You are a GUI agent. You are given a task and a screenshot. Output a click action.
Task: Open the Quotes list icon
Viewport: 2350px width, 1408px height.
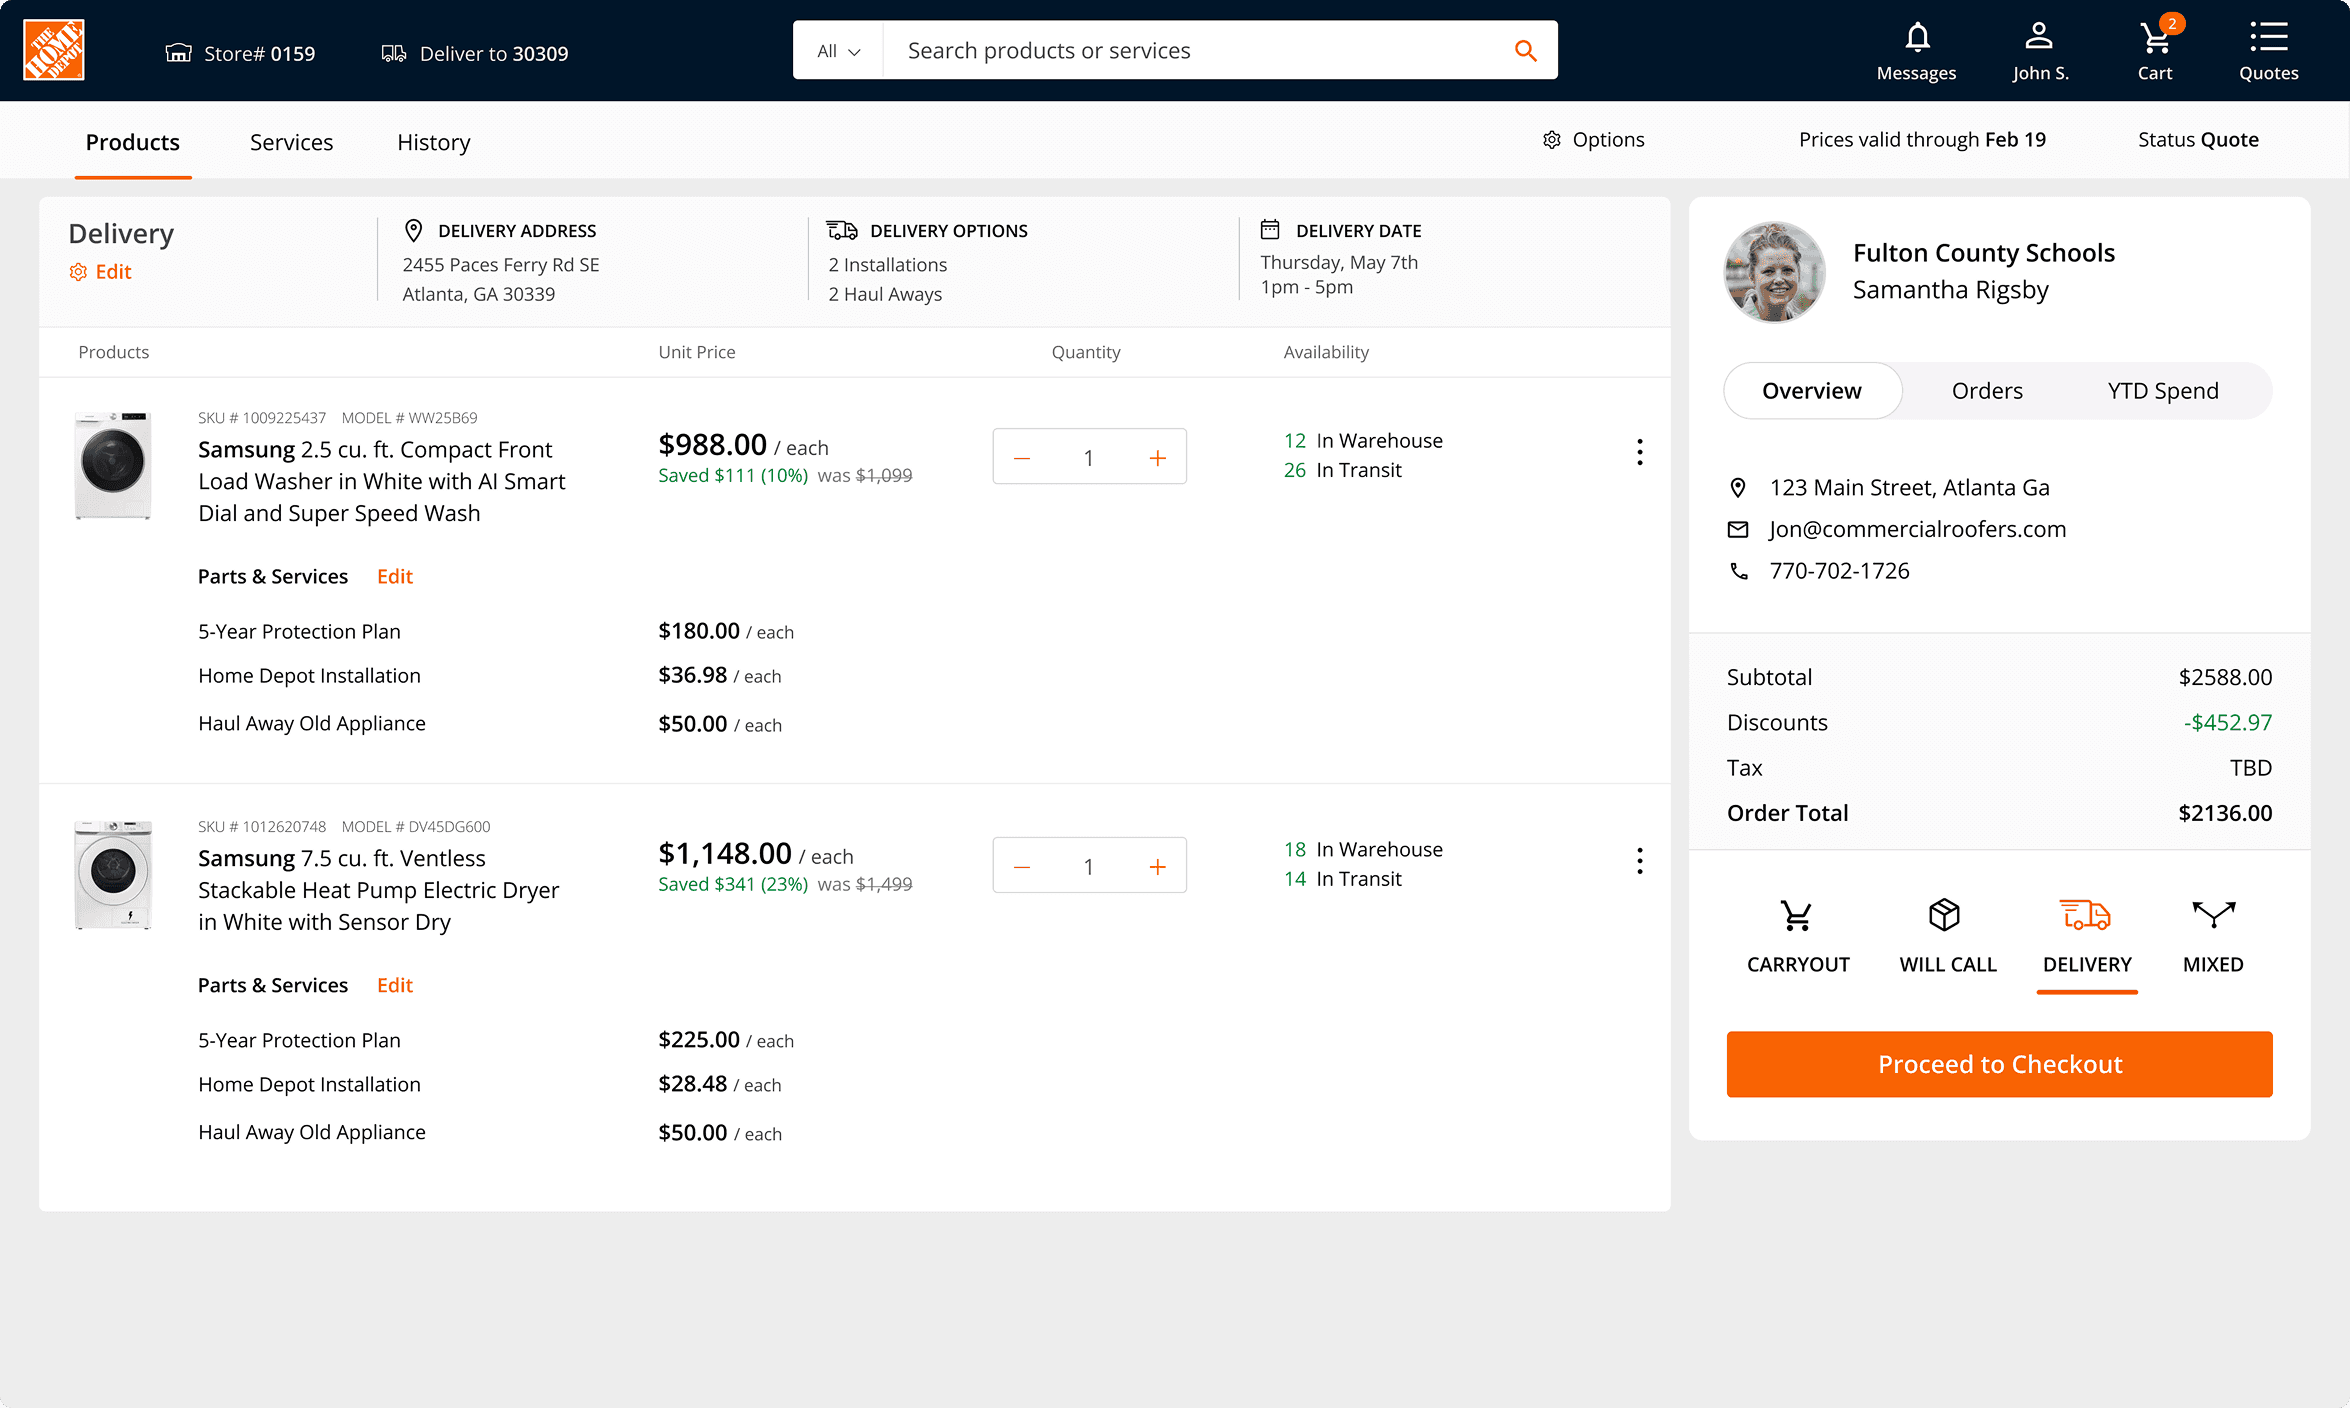click(2268, 38)
